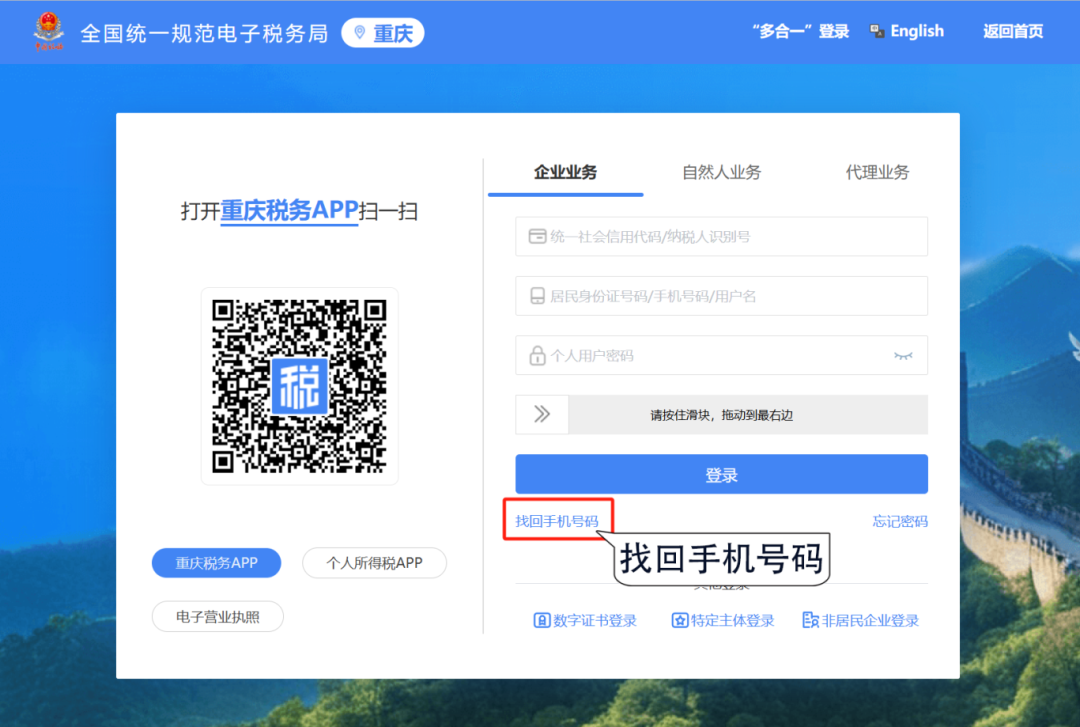1080x727 pixels.
Task: Click the slider verification arrow handle
Action: click(542, 414)
